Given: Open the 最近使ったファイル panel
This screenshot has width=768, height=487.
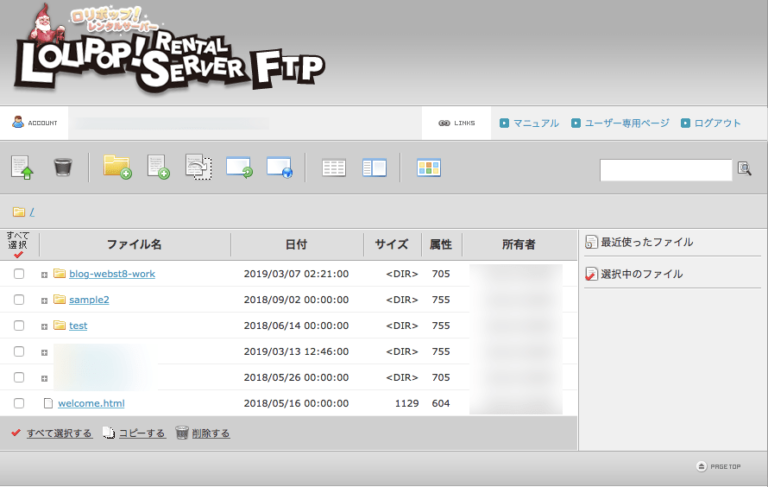Looking at the screenshot, I should [647, 242].
